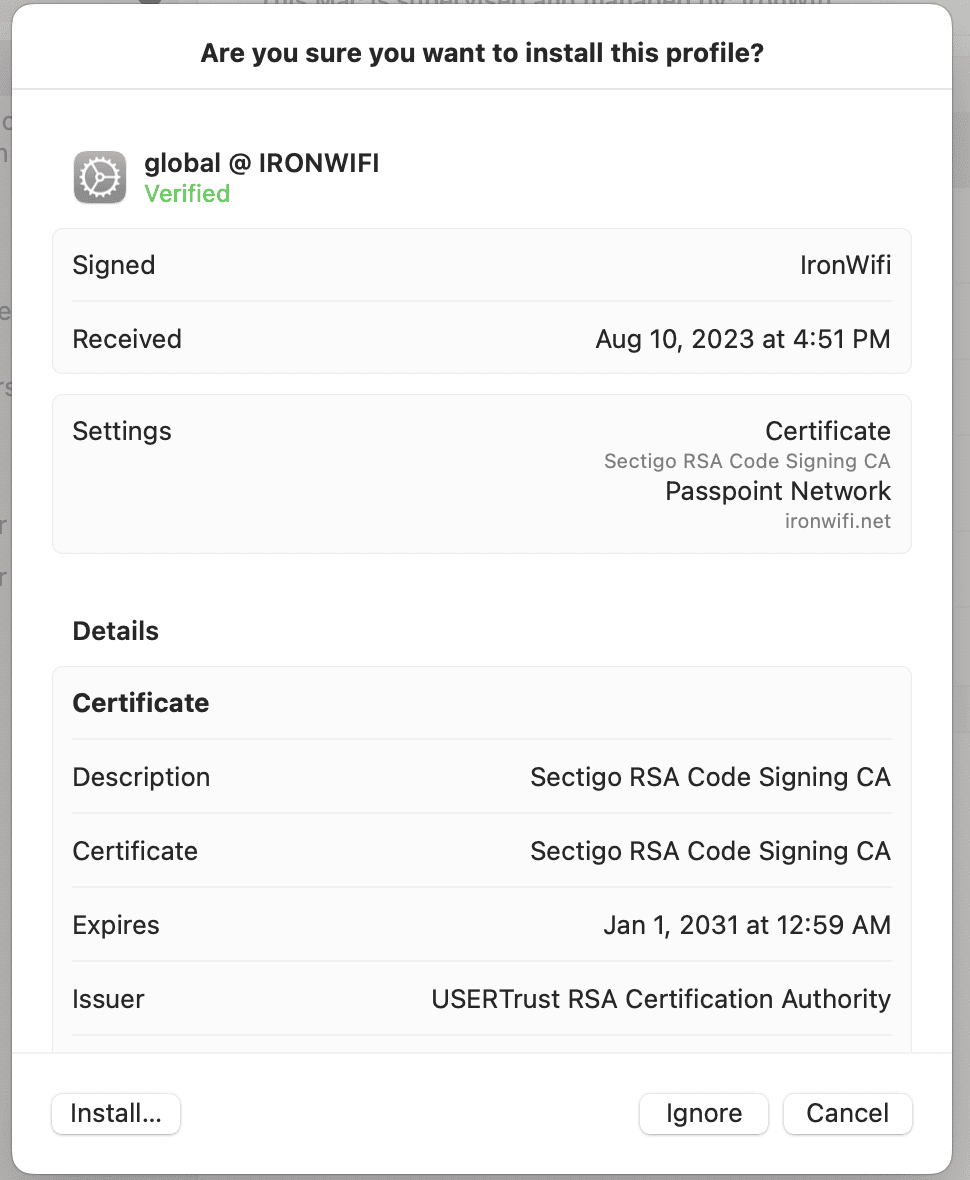970x1180 pixels.
Task: Click the Ignore button
Action: (704, 1113)
